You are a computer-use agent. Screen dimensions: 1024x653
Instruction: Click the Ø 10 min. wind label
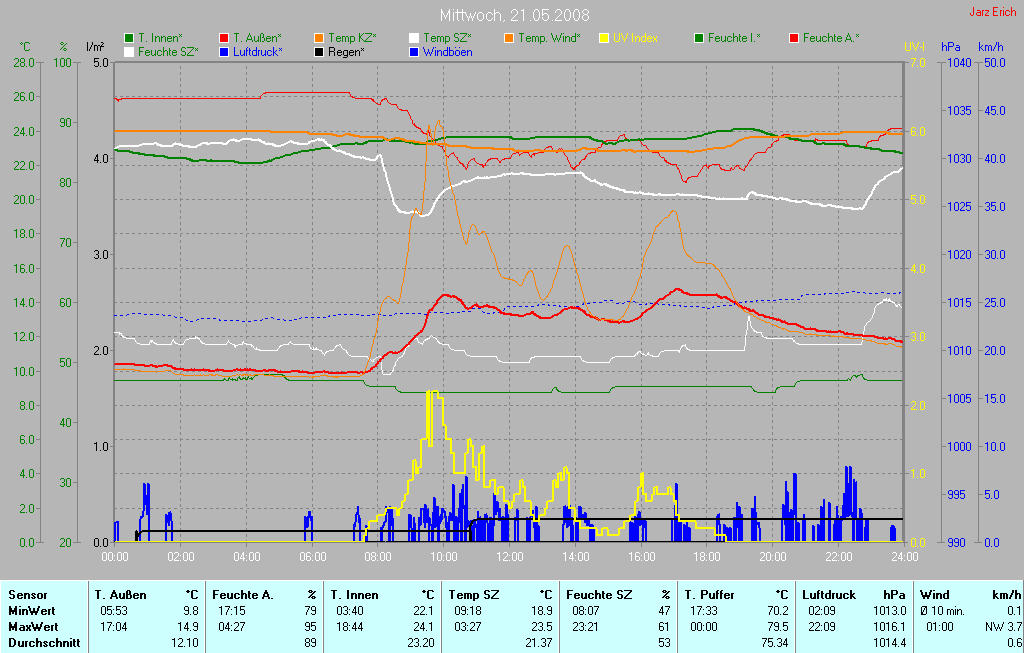point(942,611)
